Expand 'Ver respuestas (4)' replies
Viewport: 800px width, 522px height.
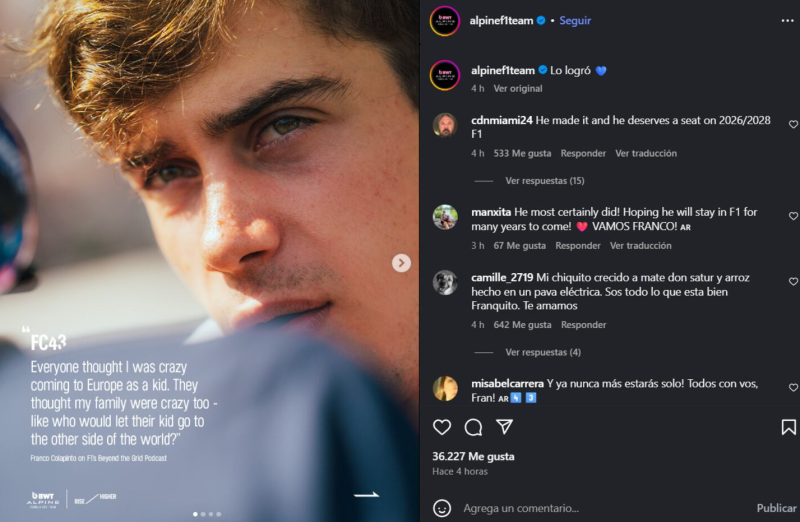point(542,352)
